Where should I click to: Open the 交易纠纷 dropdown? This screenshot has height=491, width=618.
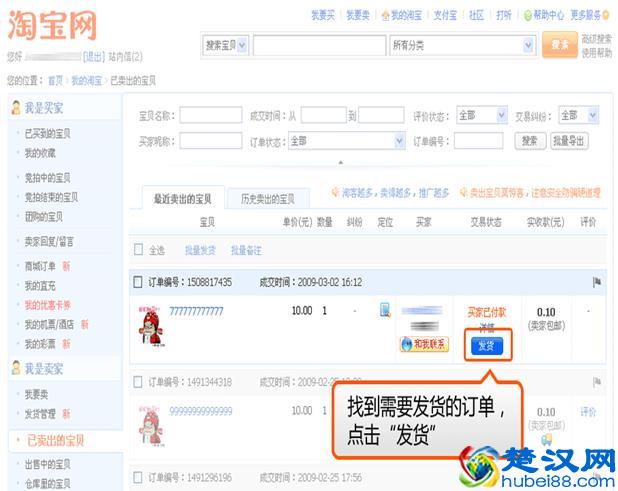579,115
